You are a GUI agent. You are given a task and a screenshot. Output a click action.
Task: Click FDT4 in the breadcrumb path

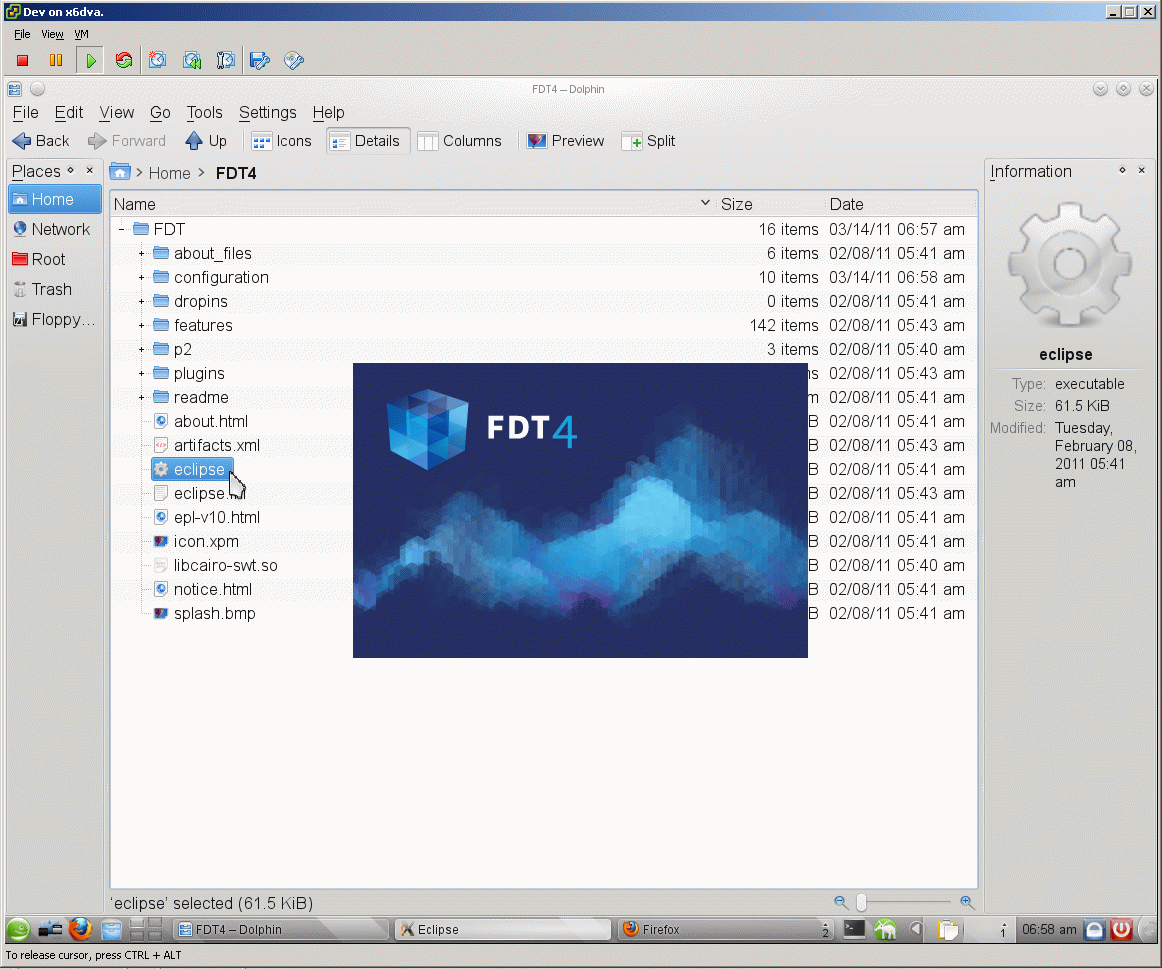(236, 173)
